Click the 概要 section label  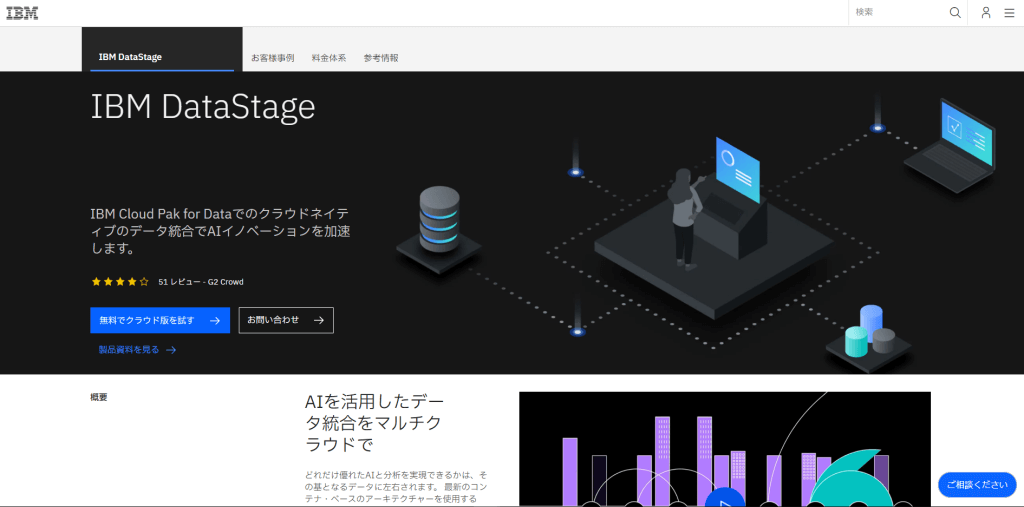99,397
